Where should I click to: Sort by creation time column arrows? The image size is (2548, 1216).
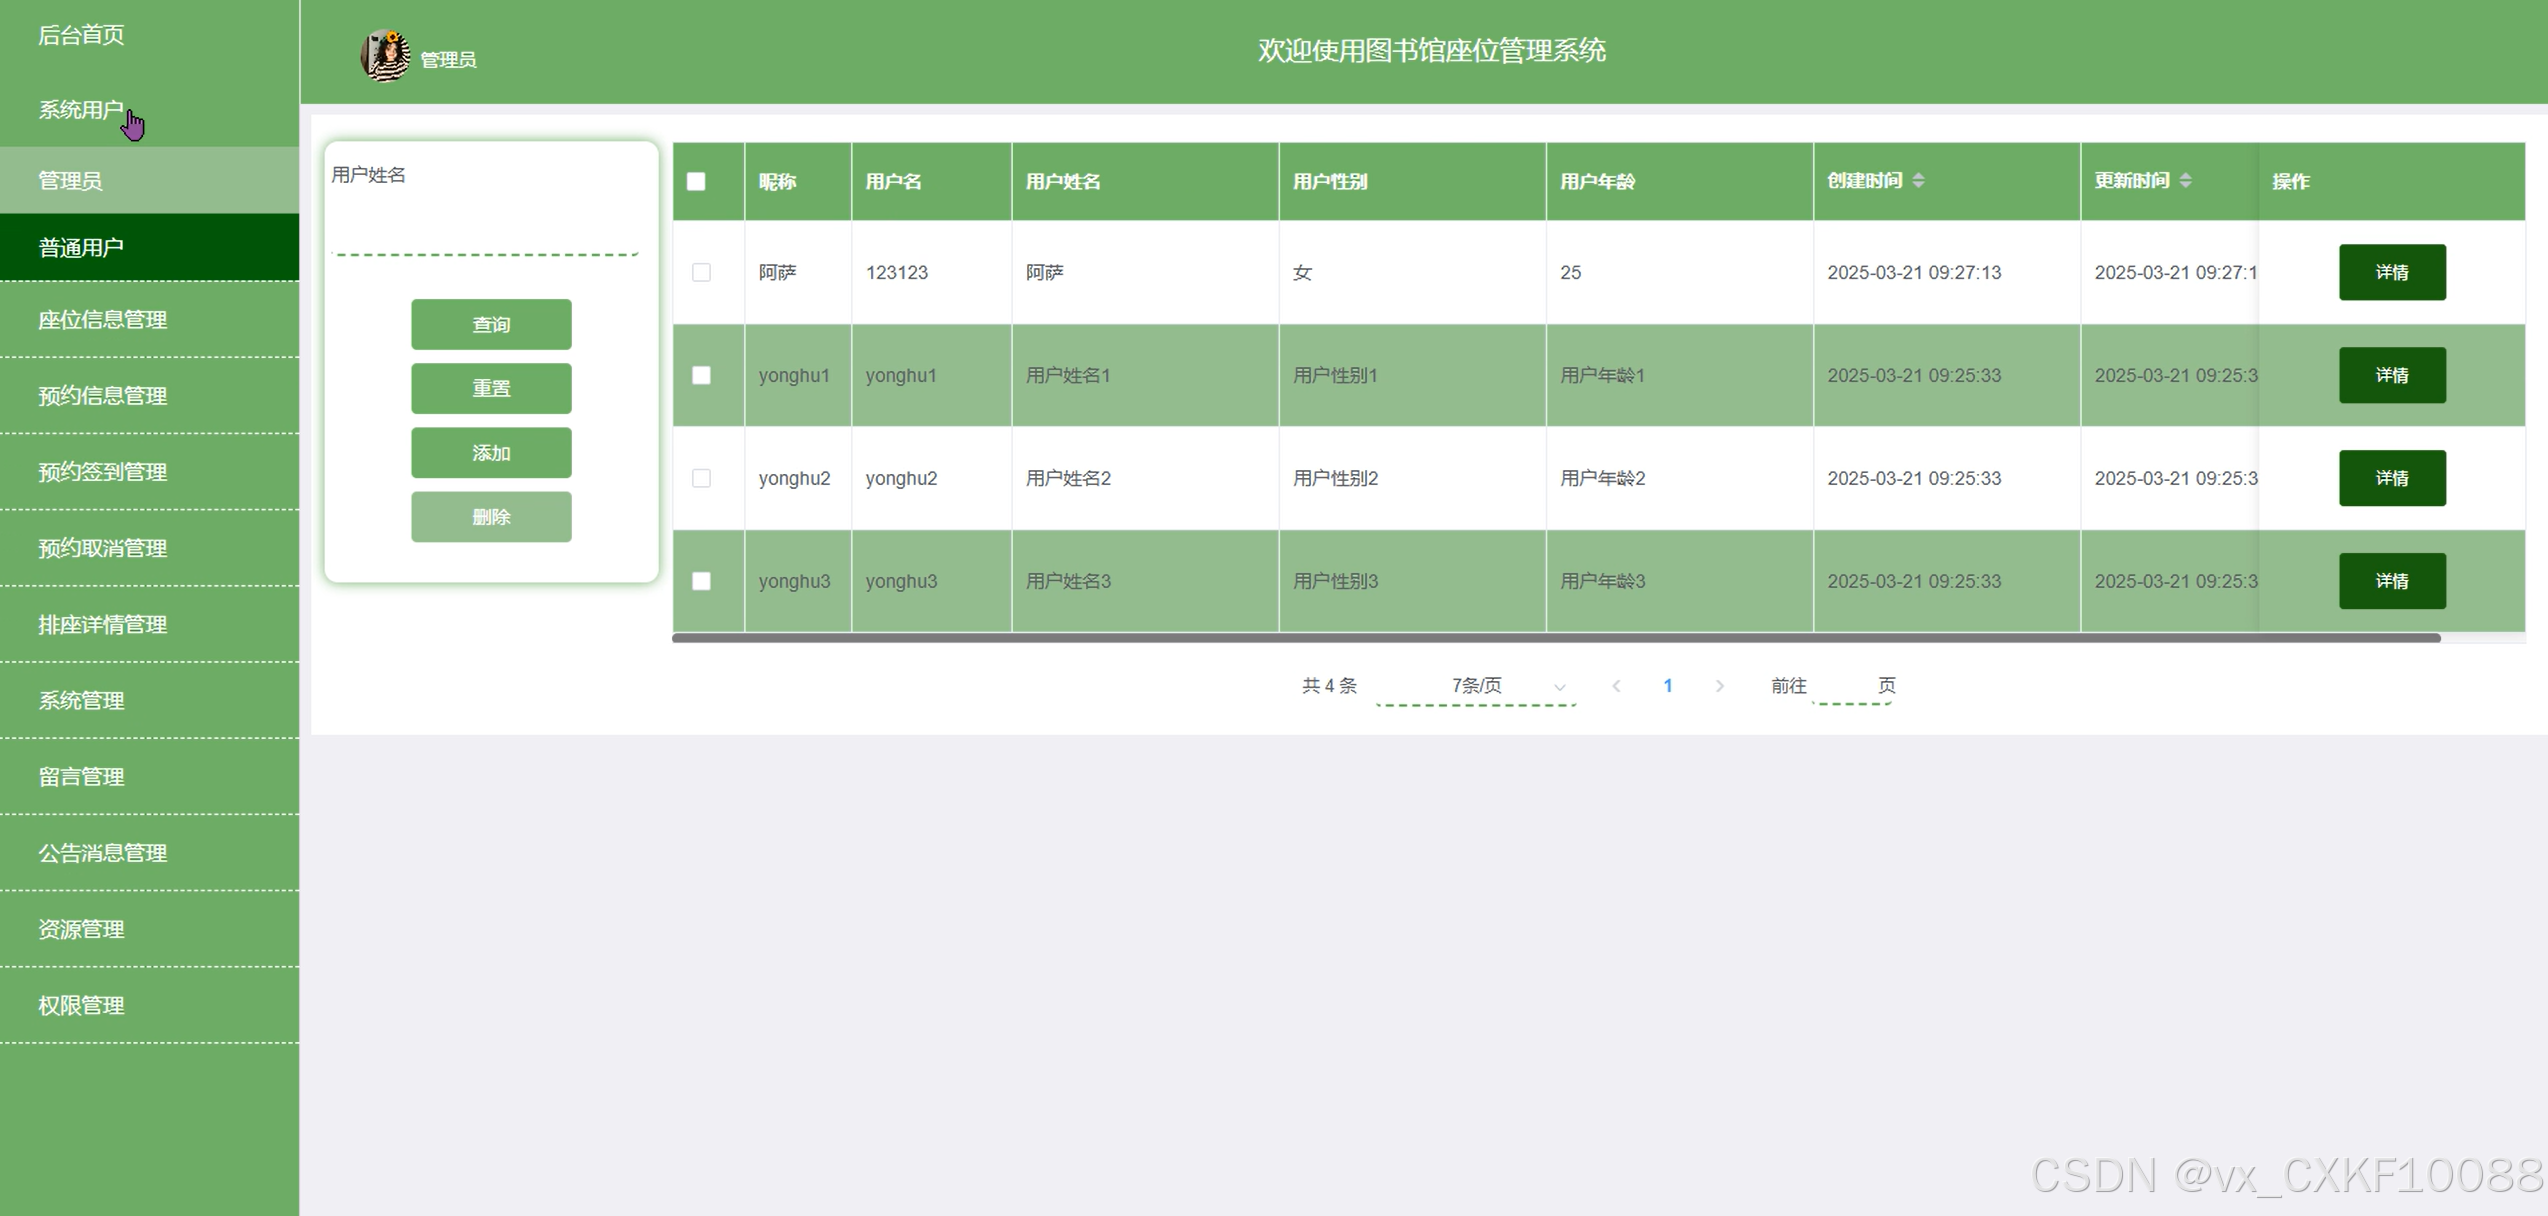click(x=1918, y=181)
